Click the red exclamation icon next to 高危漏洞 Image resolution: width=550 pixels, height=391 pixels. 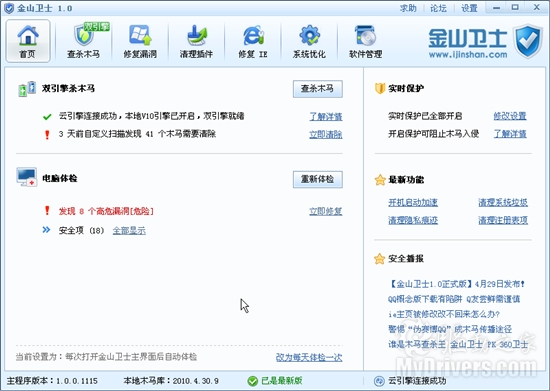click(x=47, y=211)
